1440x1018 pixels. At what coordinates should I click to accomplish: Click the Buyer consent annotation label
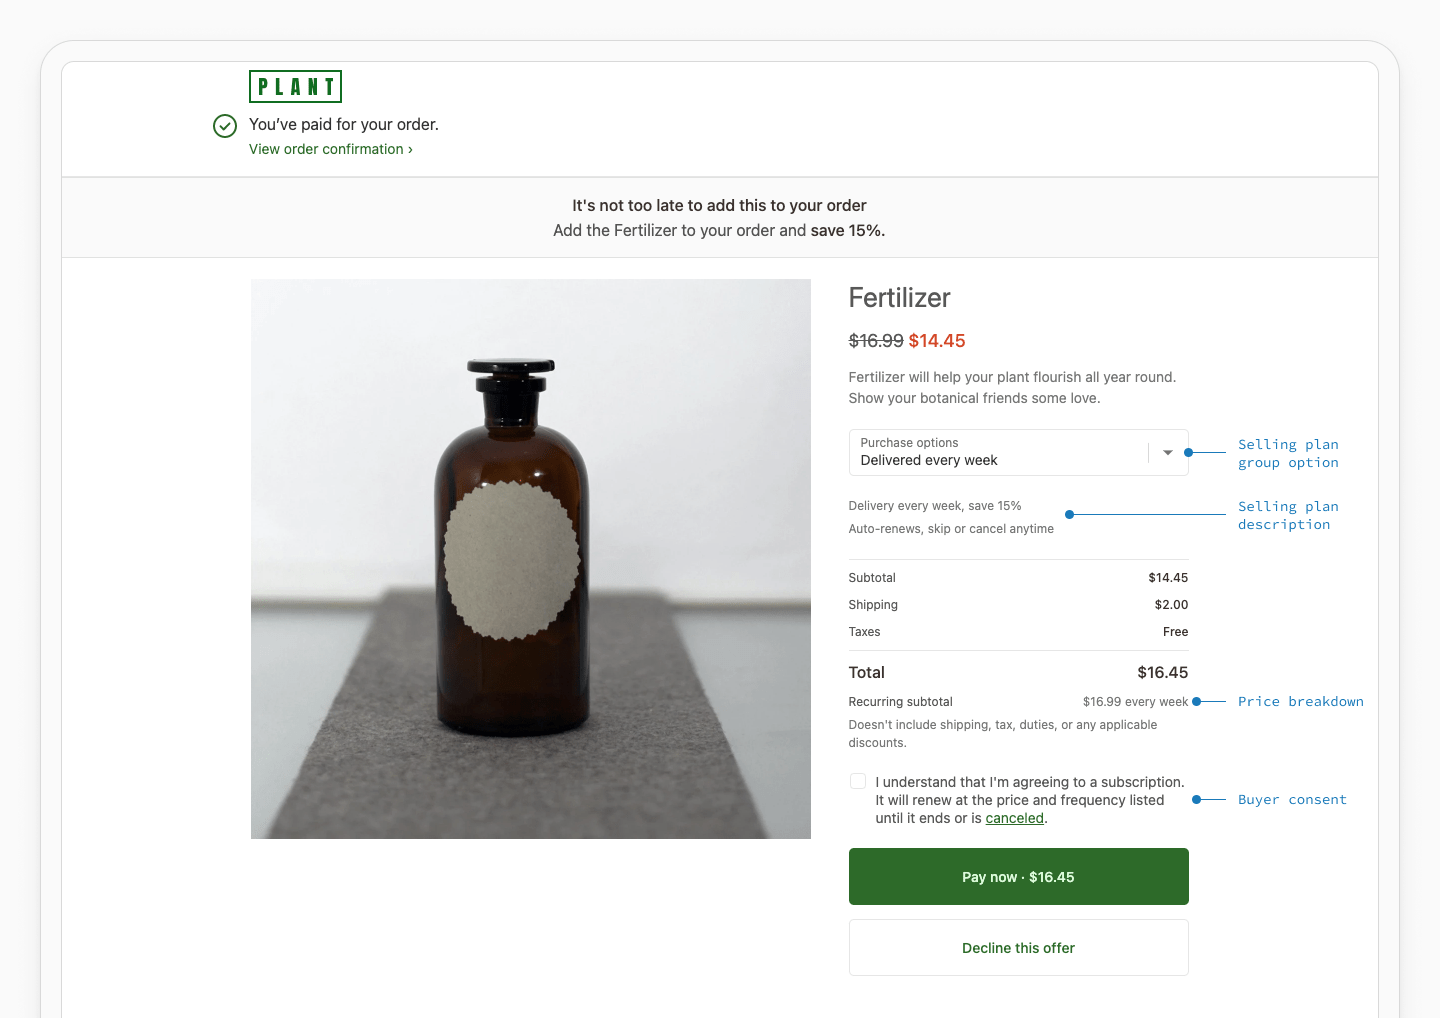[1292, 799]
